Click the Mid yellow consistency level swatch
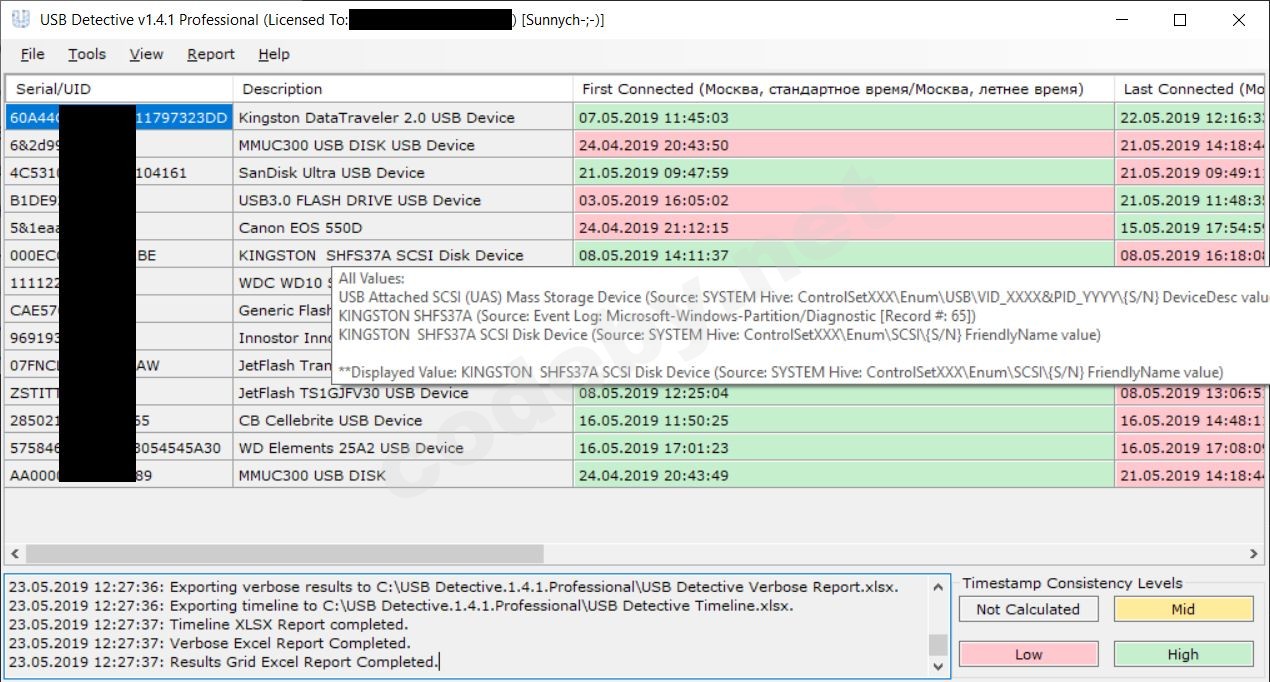1270x682 pixels. point(1183,609)
